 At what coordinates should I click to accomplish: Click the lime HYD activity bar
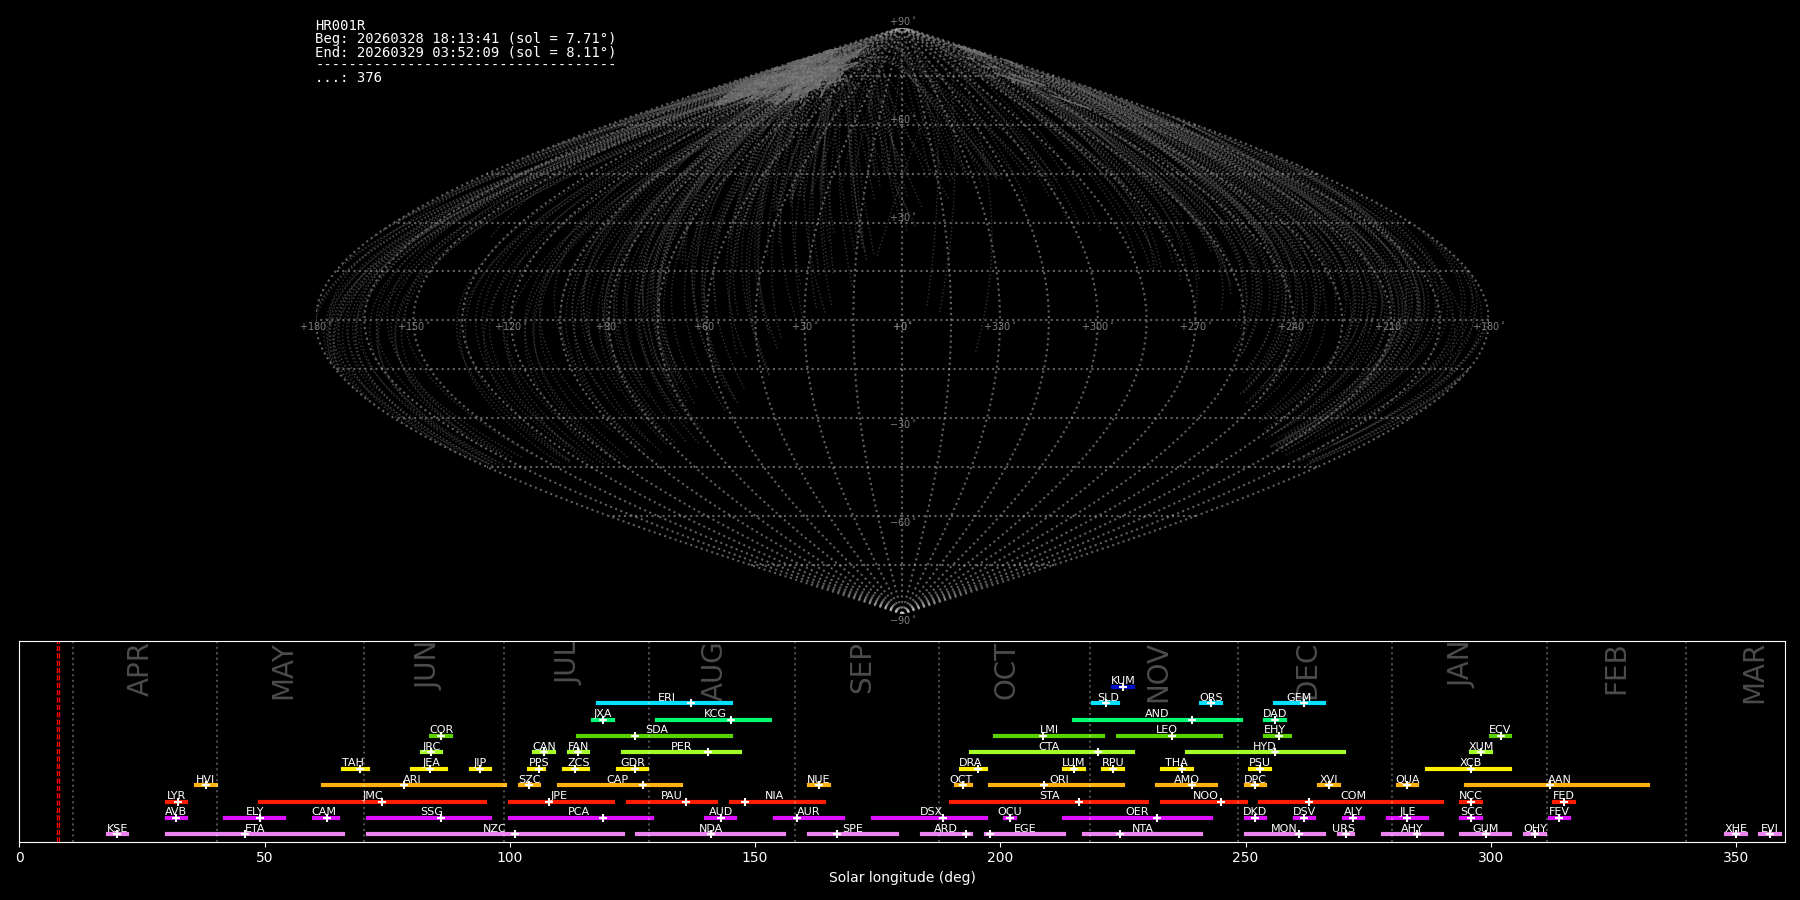(1265, 752)
